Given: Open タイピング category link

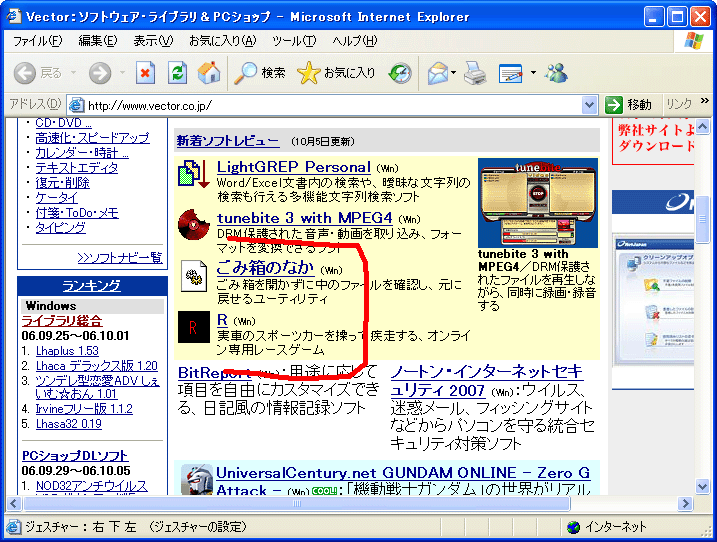Looking at the screenshot, I should [60, 228].
